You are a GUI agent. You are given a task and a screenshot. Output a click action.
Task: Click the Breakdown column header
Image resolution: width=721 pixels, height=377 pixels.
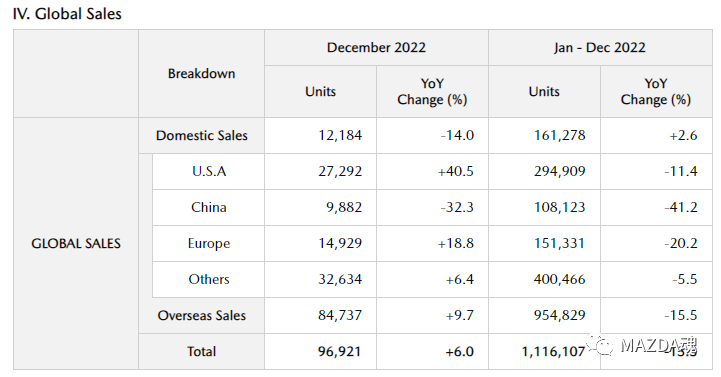point(201,74)
